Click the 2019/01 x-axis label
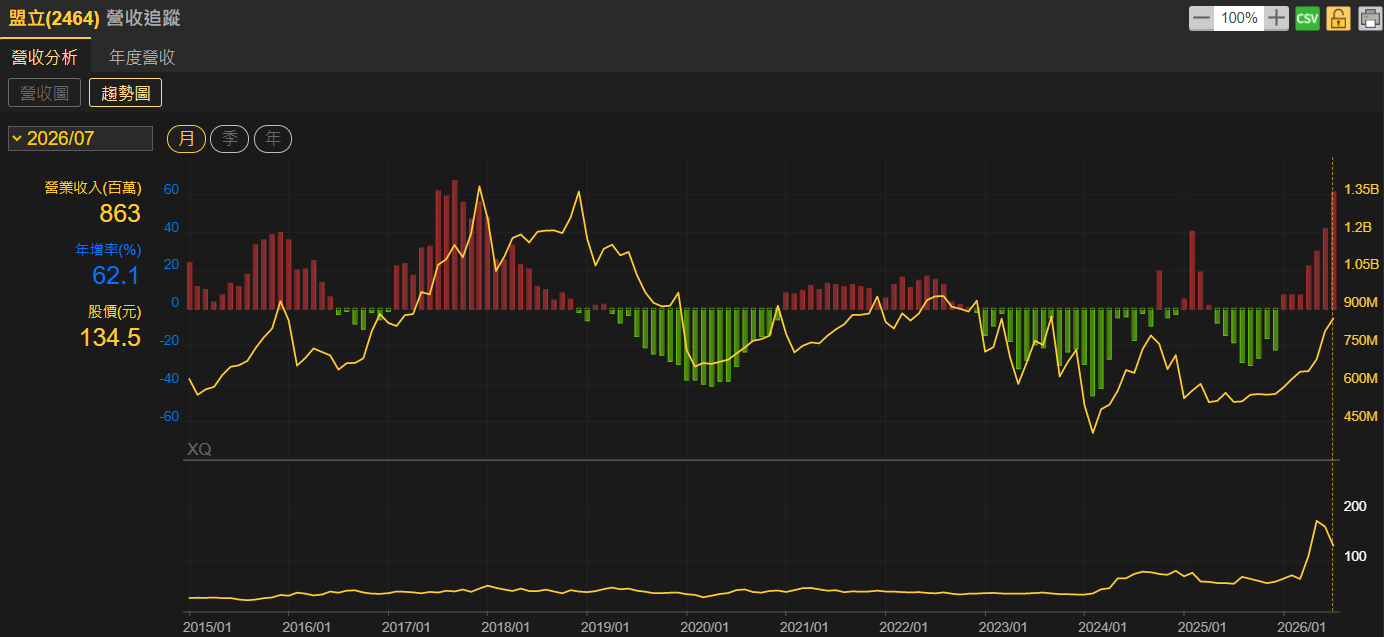The width and height of the screenshot is (1384, 637). (605, 627)
